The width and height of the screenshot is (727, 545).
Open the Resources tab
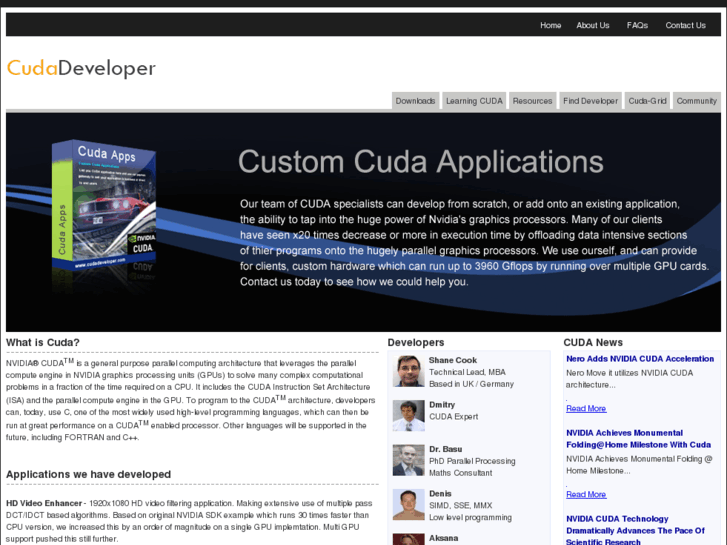532,101
